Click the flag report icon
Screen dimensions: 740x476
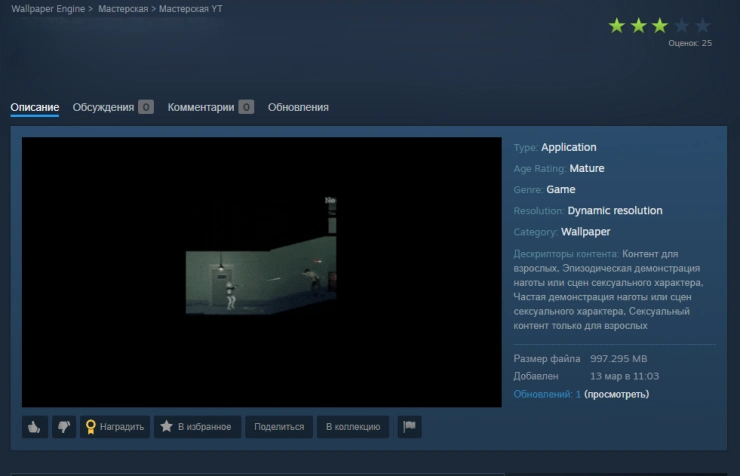[409, 426]
